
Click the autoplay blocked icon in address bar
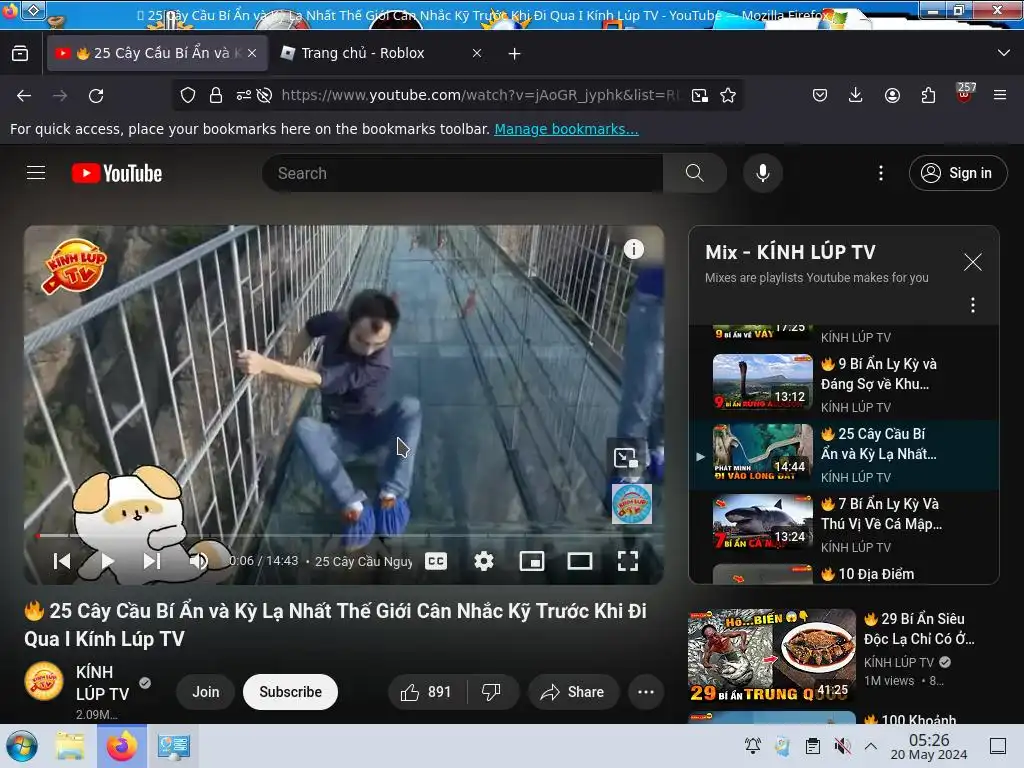264,95
